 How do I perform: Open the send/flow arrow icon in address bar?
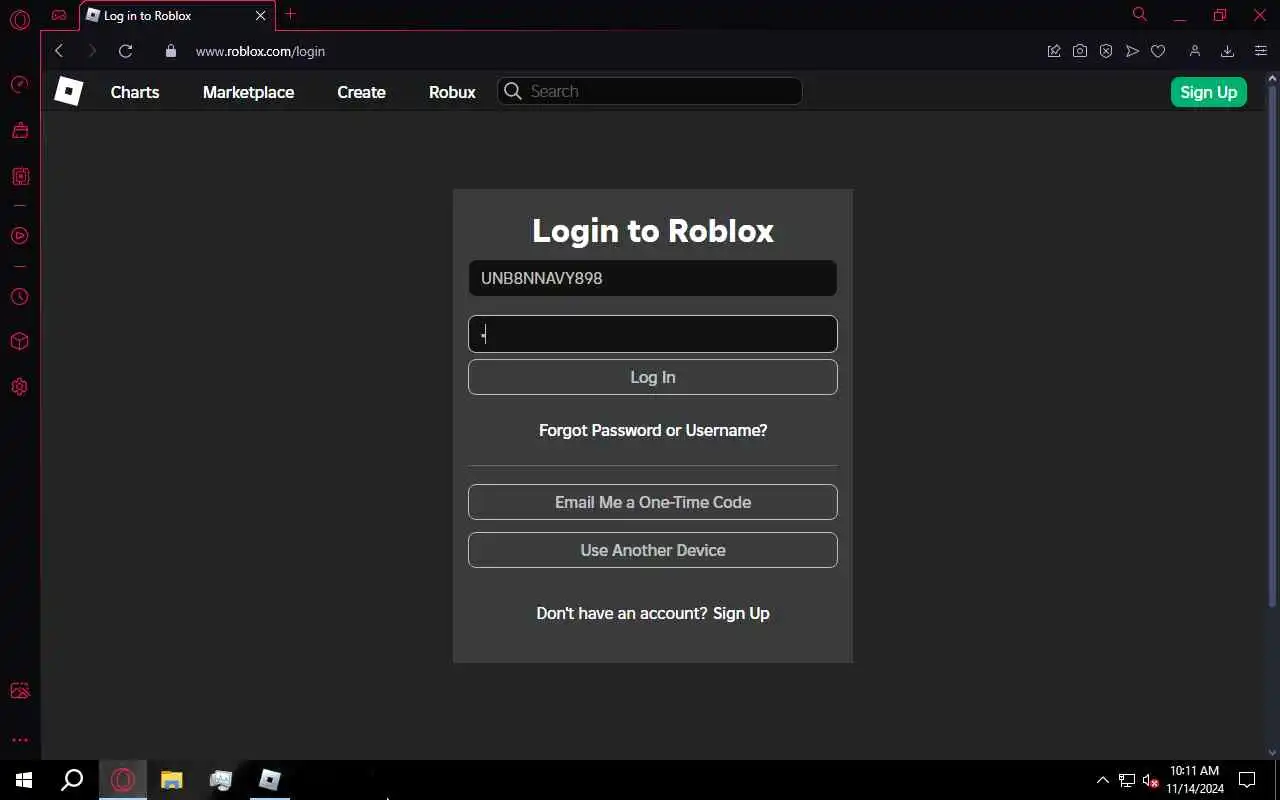pyautogui.click(x=1132, y=51)
